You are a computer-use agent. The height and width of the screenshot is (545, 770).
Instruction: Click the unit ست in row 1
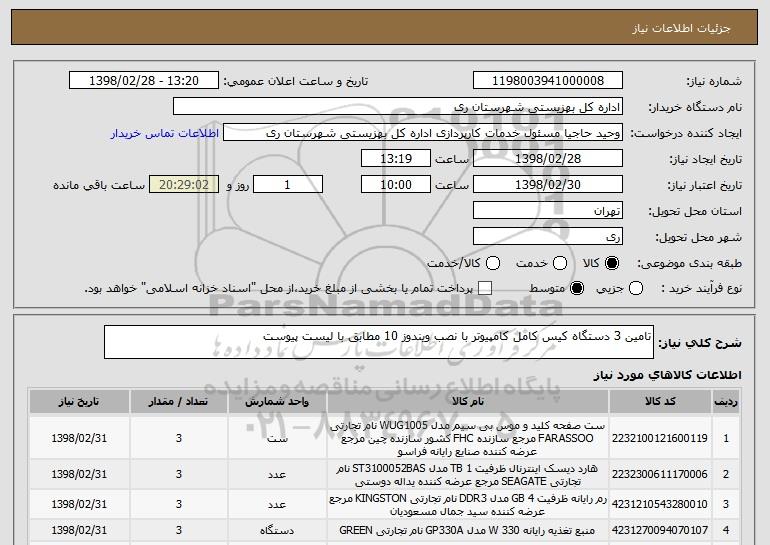click(277, 438)
